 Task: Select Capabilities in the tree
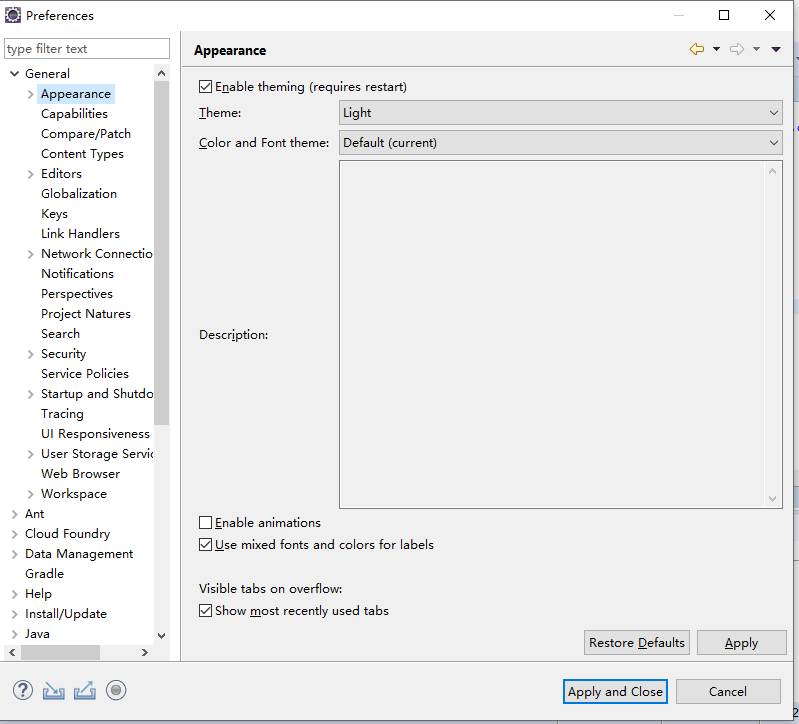(74, 114)
